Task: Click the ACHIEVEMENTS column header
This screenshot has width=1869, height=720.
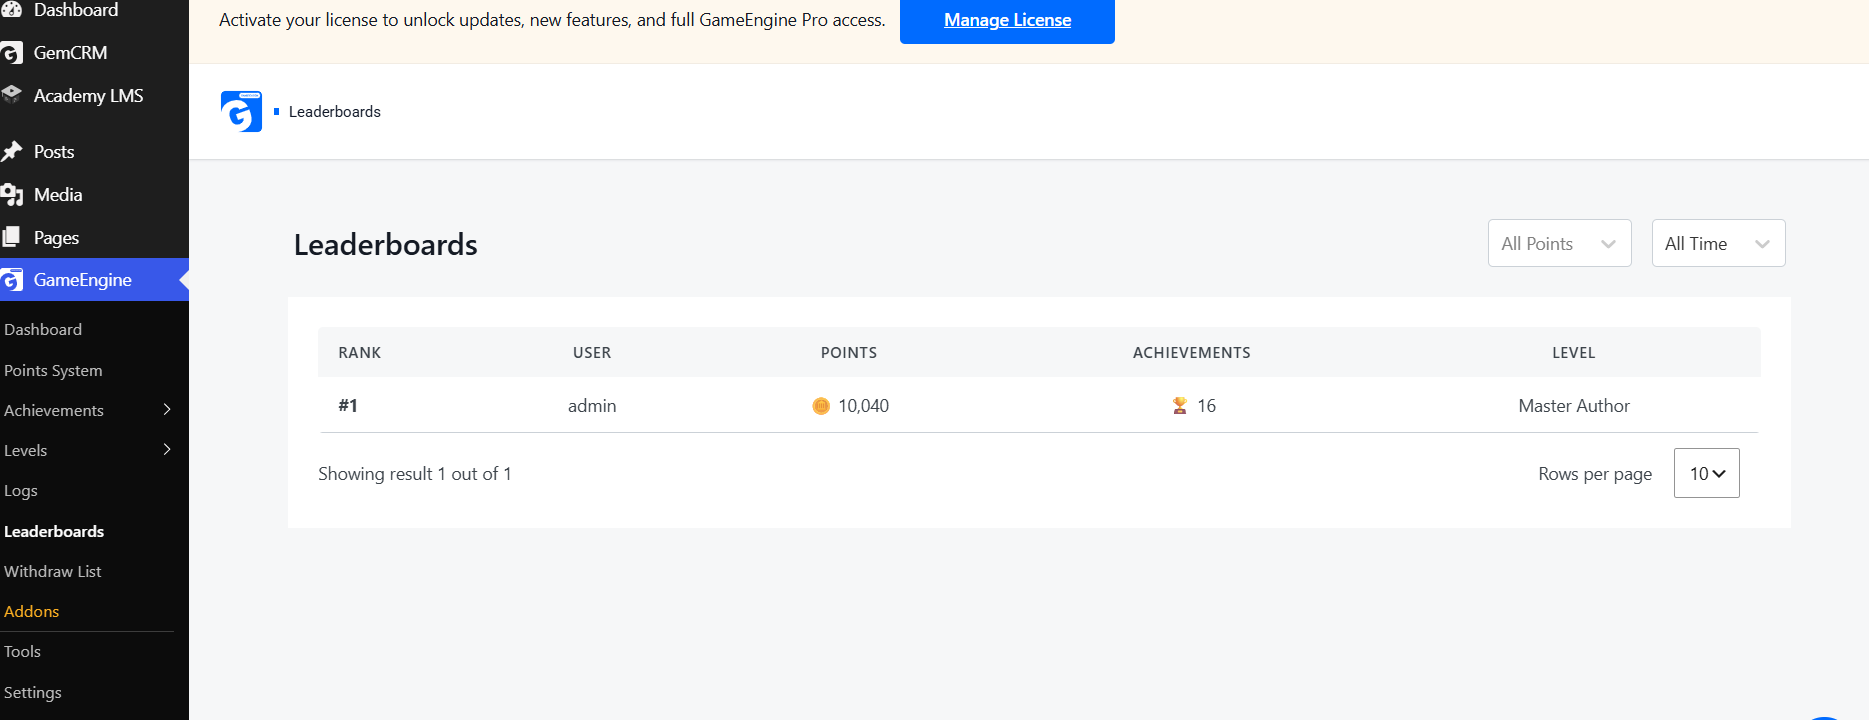Action: tap(1192, 353)
